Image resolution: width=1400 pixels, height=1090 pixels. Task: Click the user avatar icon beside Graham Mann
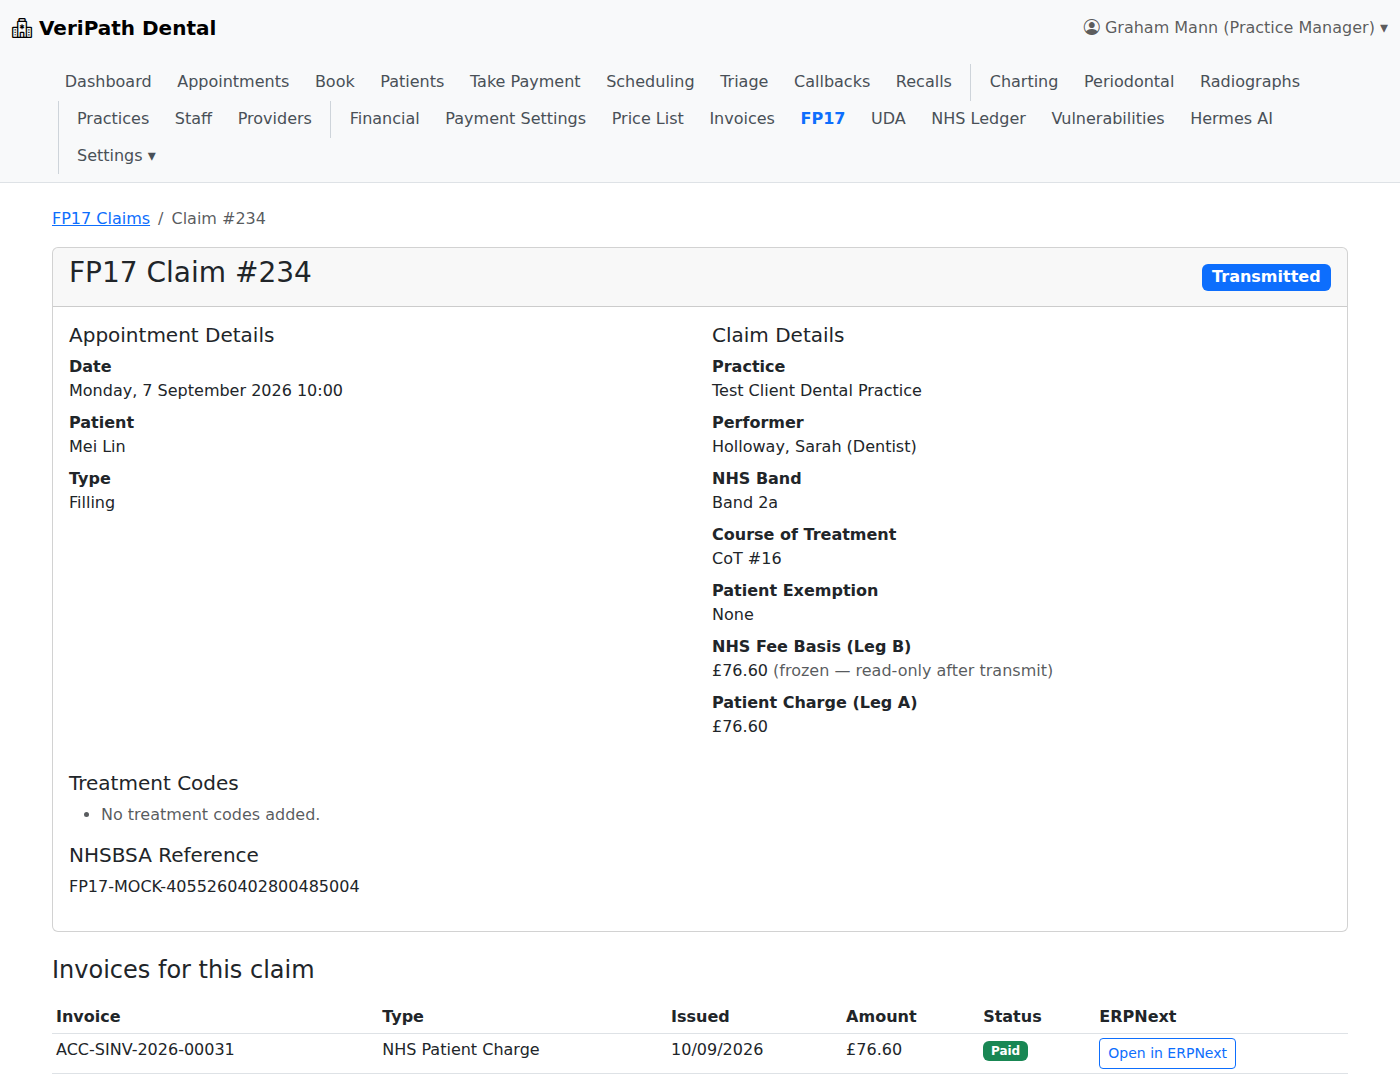coord(1092,27)
